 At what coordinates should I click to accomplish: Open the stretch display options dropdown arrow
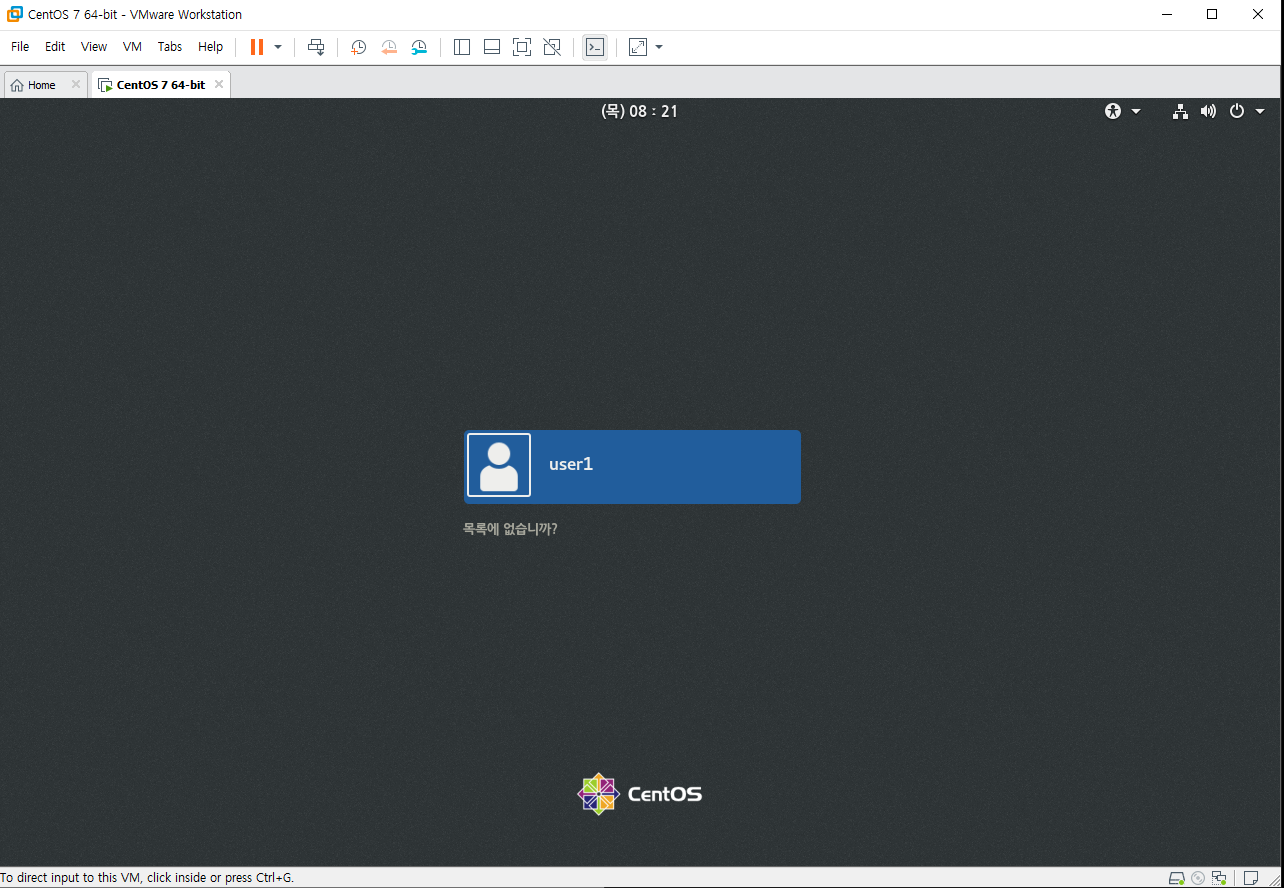[659, 47]
